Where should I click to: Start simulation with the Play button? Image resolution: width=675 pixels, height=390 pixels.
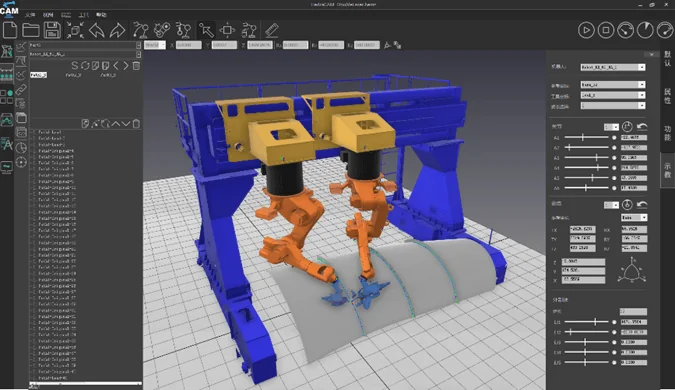point(586,30)
